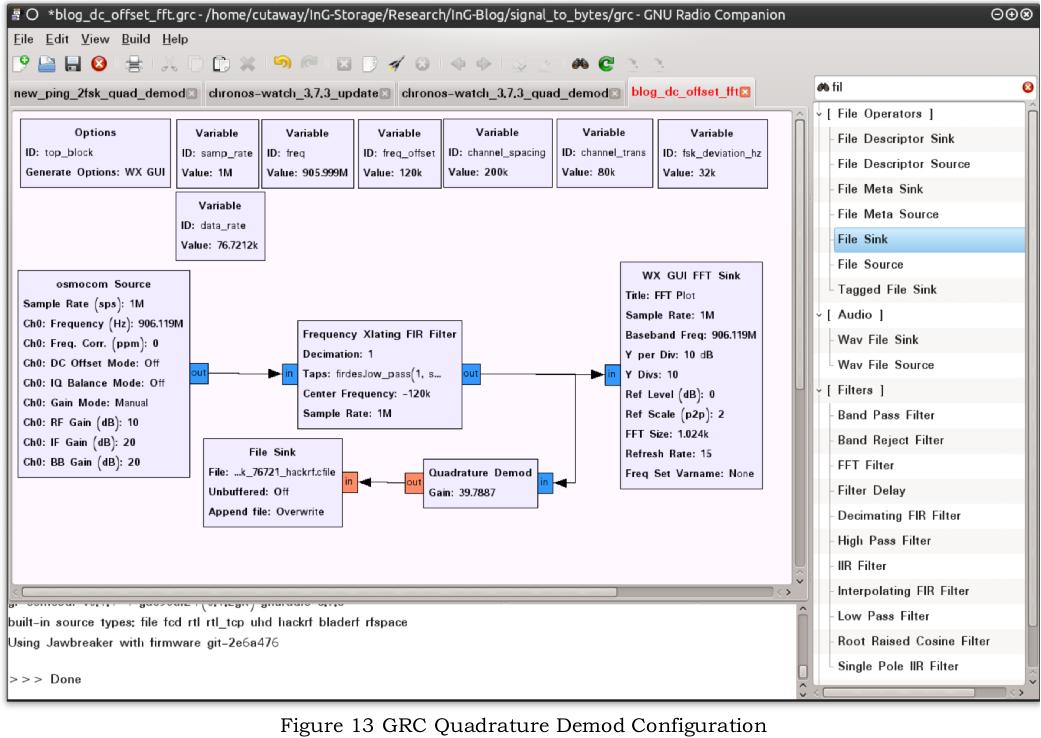1041x738 pixels.
Task: Execute the flow graph rocket icon
Action: [396, 64]
